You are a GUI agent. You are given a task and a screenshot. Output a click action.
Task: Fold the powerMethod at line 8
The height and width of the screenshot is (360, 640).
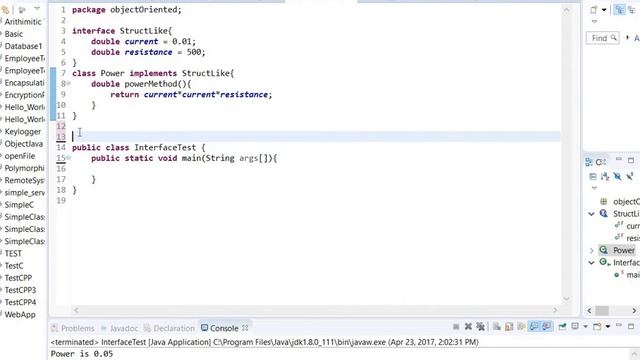pos(69,83)
